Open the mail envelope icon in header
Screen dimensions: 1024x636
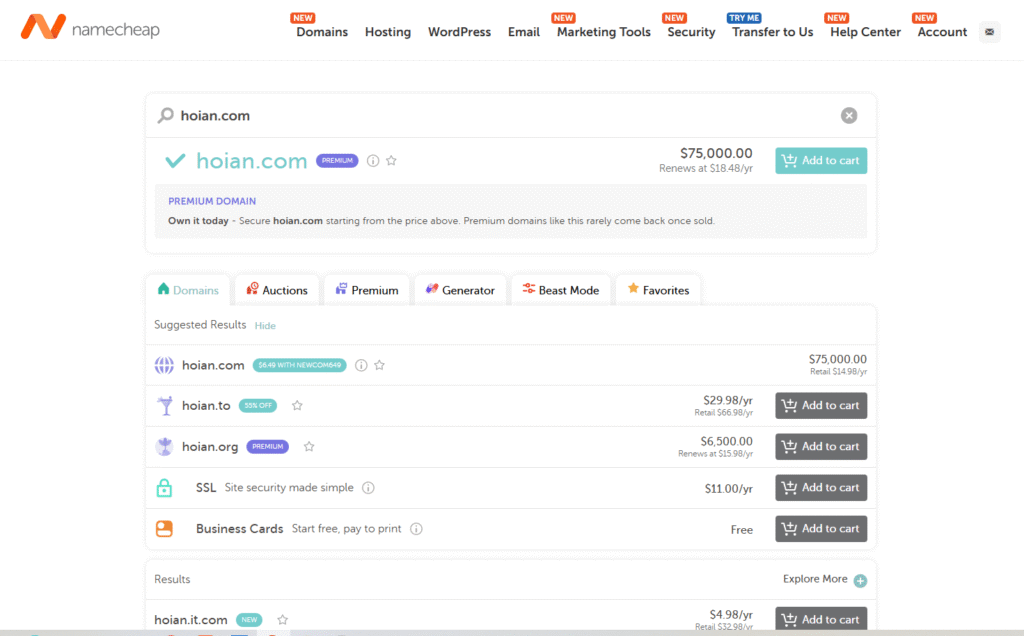[989, 32]
